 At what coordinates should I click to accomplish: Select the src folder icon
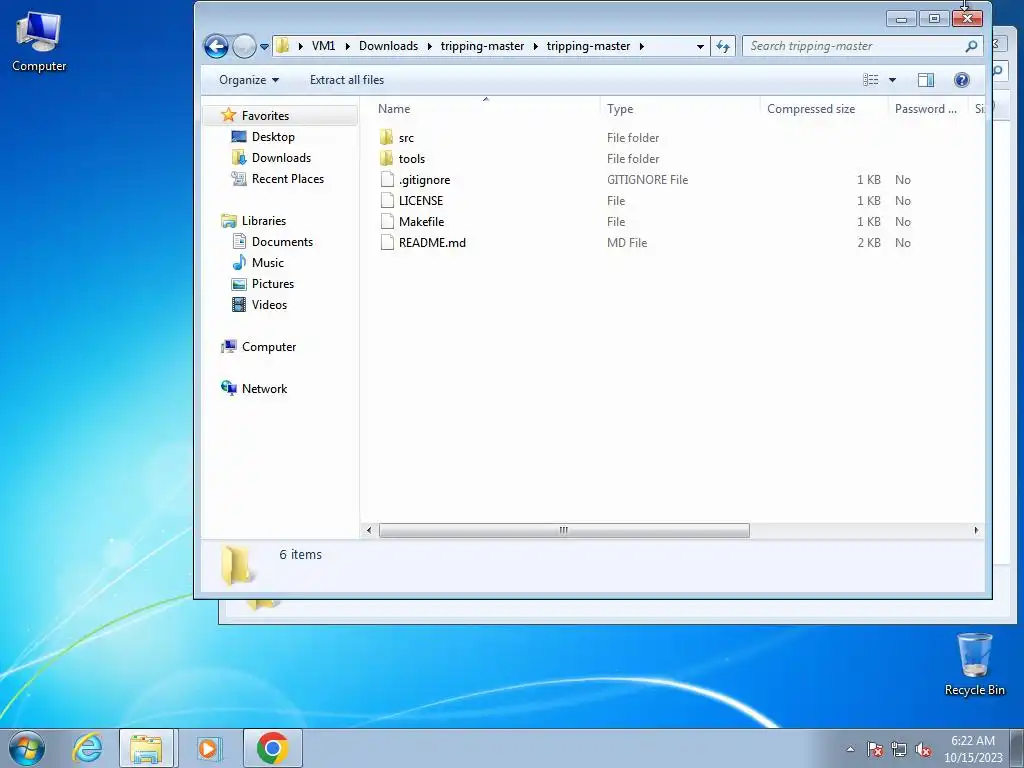click(x=387, y=137)
